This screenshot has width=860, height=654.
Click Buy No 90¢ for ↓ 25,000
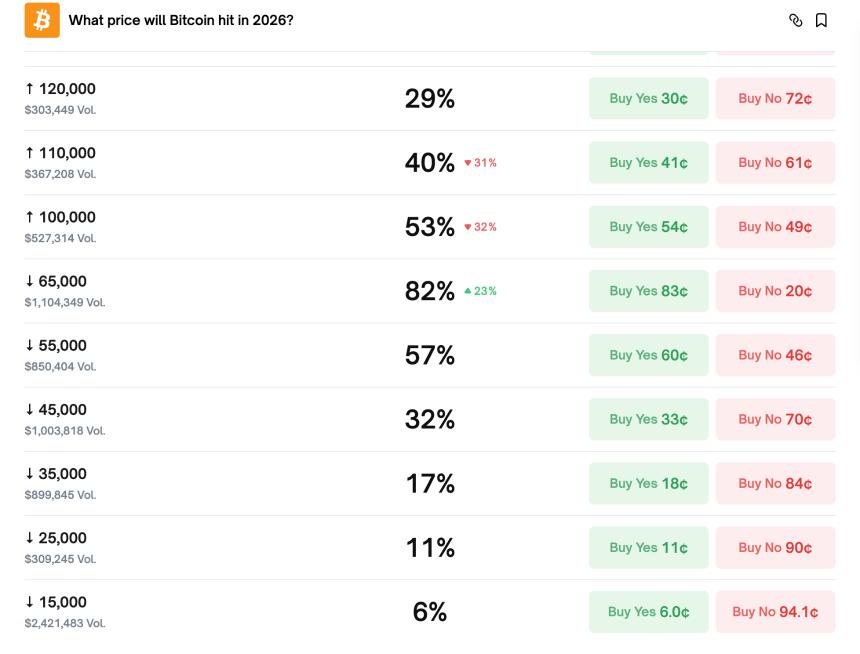click(775, 547)
